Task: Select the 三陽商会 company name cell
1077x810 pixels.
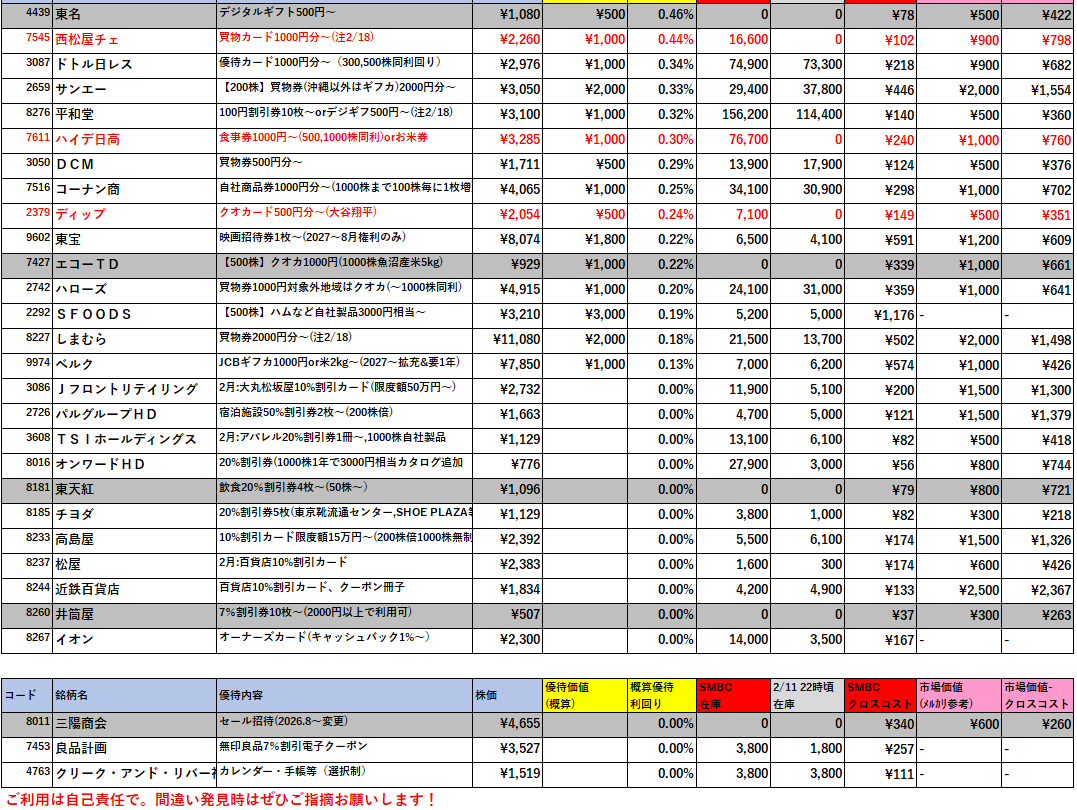Action: click(x=134, y=723)
